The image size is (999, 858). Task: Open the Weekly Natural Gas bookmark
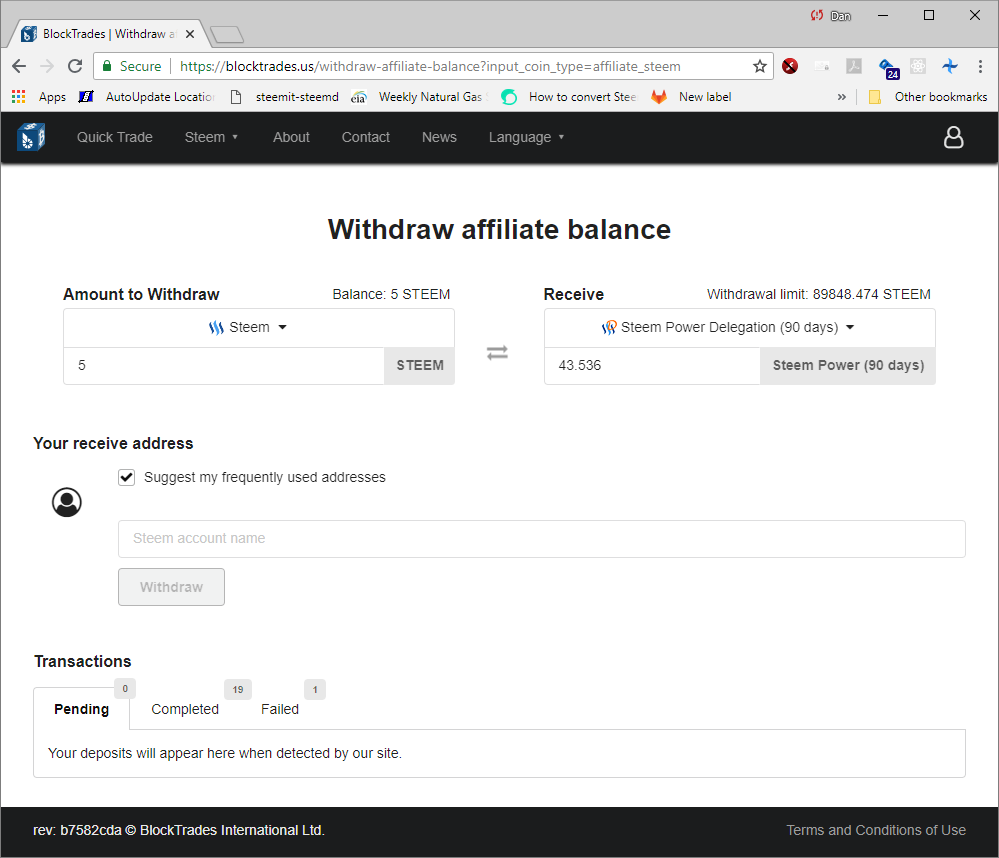tap(420, 97)
